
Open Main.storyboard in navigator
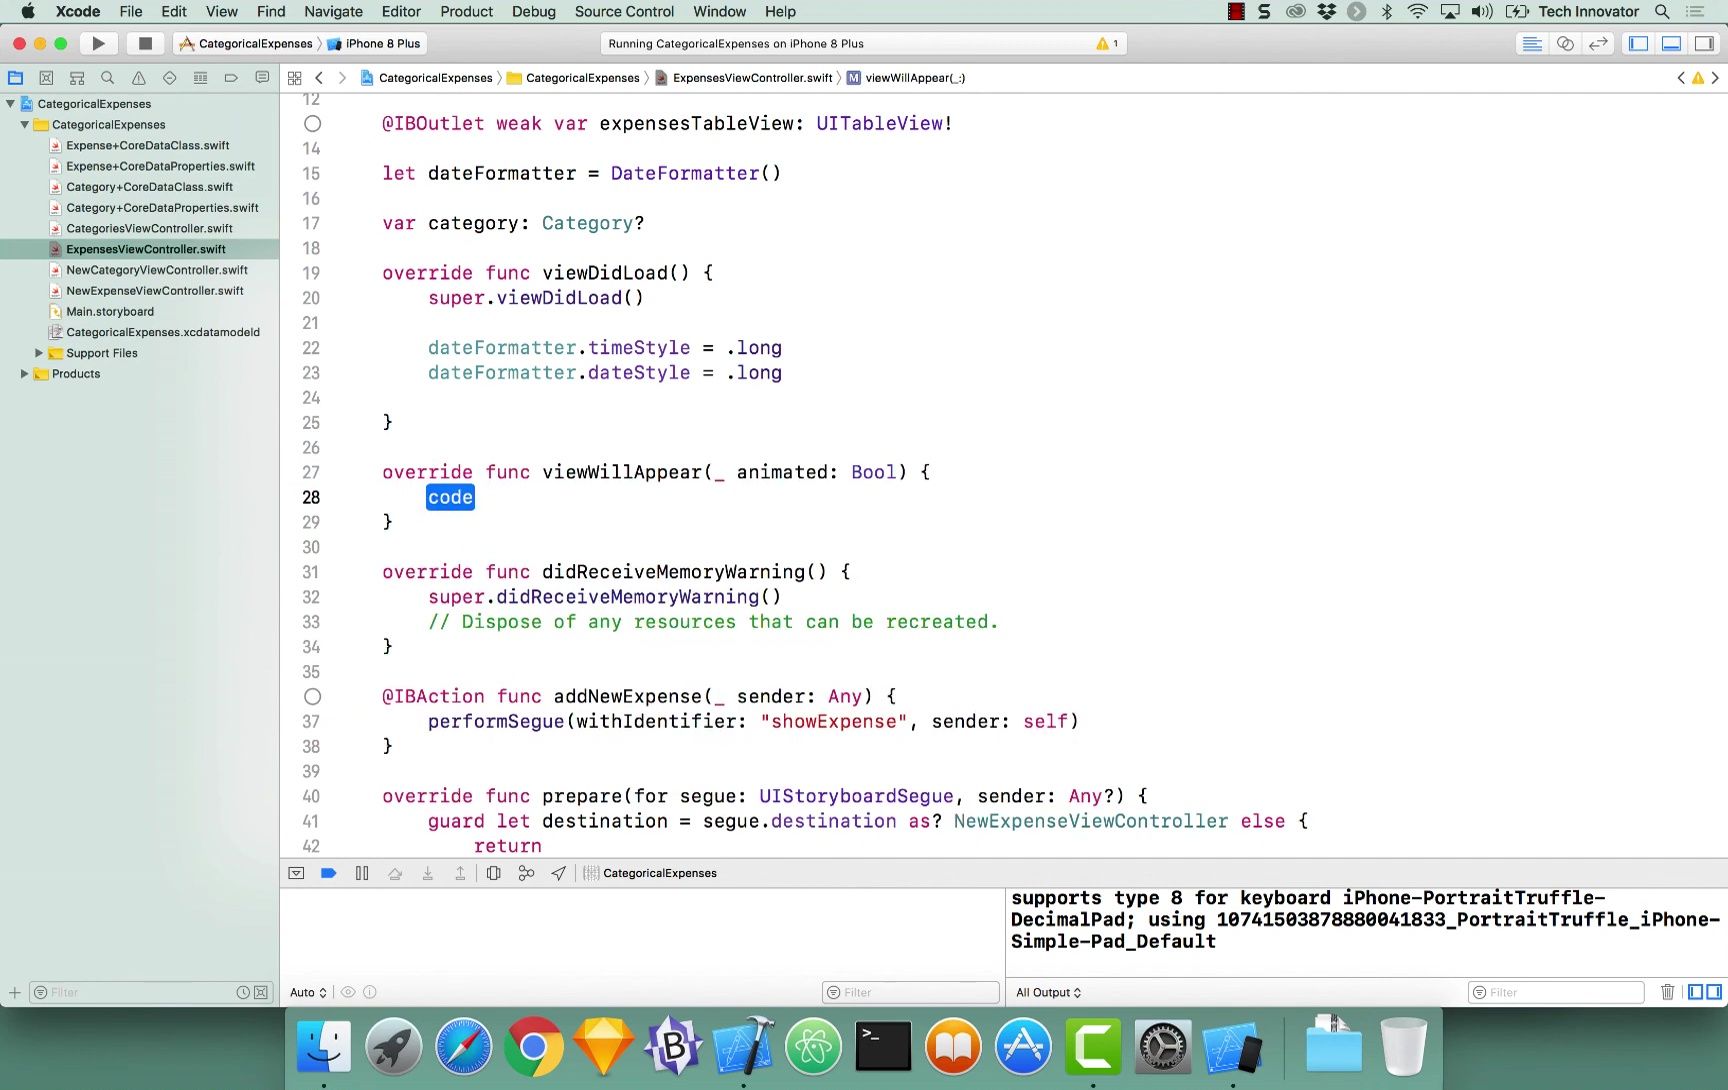pos(110,312)
